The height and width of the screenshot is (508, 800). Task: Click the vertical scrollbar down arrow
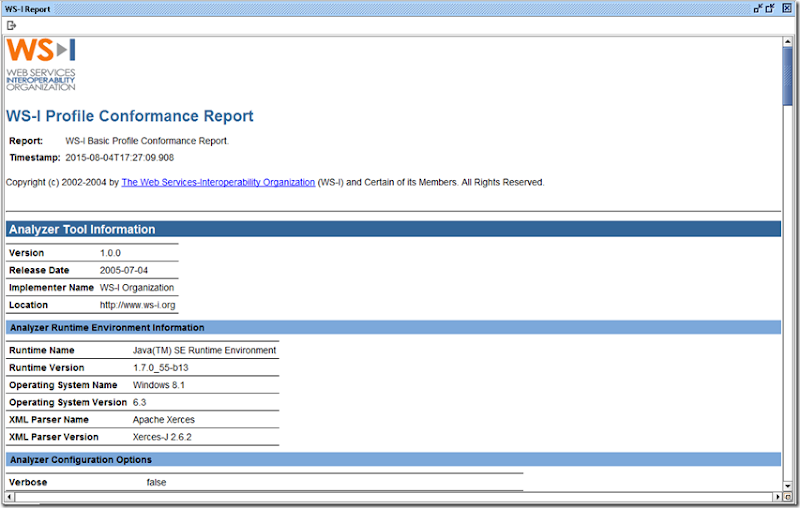click(x=788, y=486)
